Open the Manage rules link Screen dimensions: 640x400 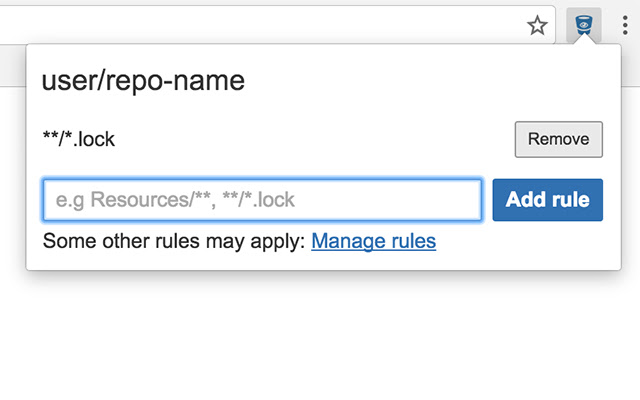pos(373,241)
